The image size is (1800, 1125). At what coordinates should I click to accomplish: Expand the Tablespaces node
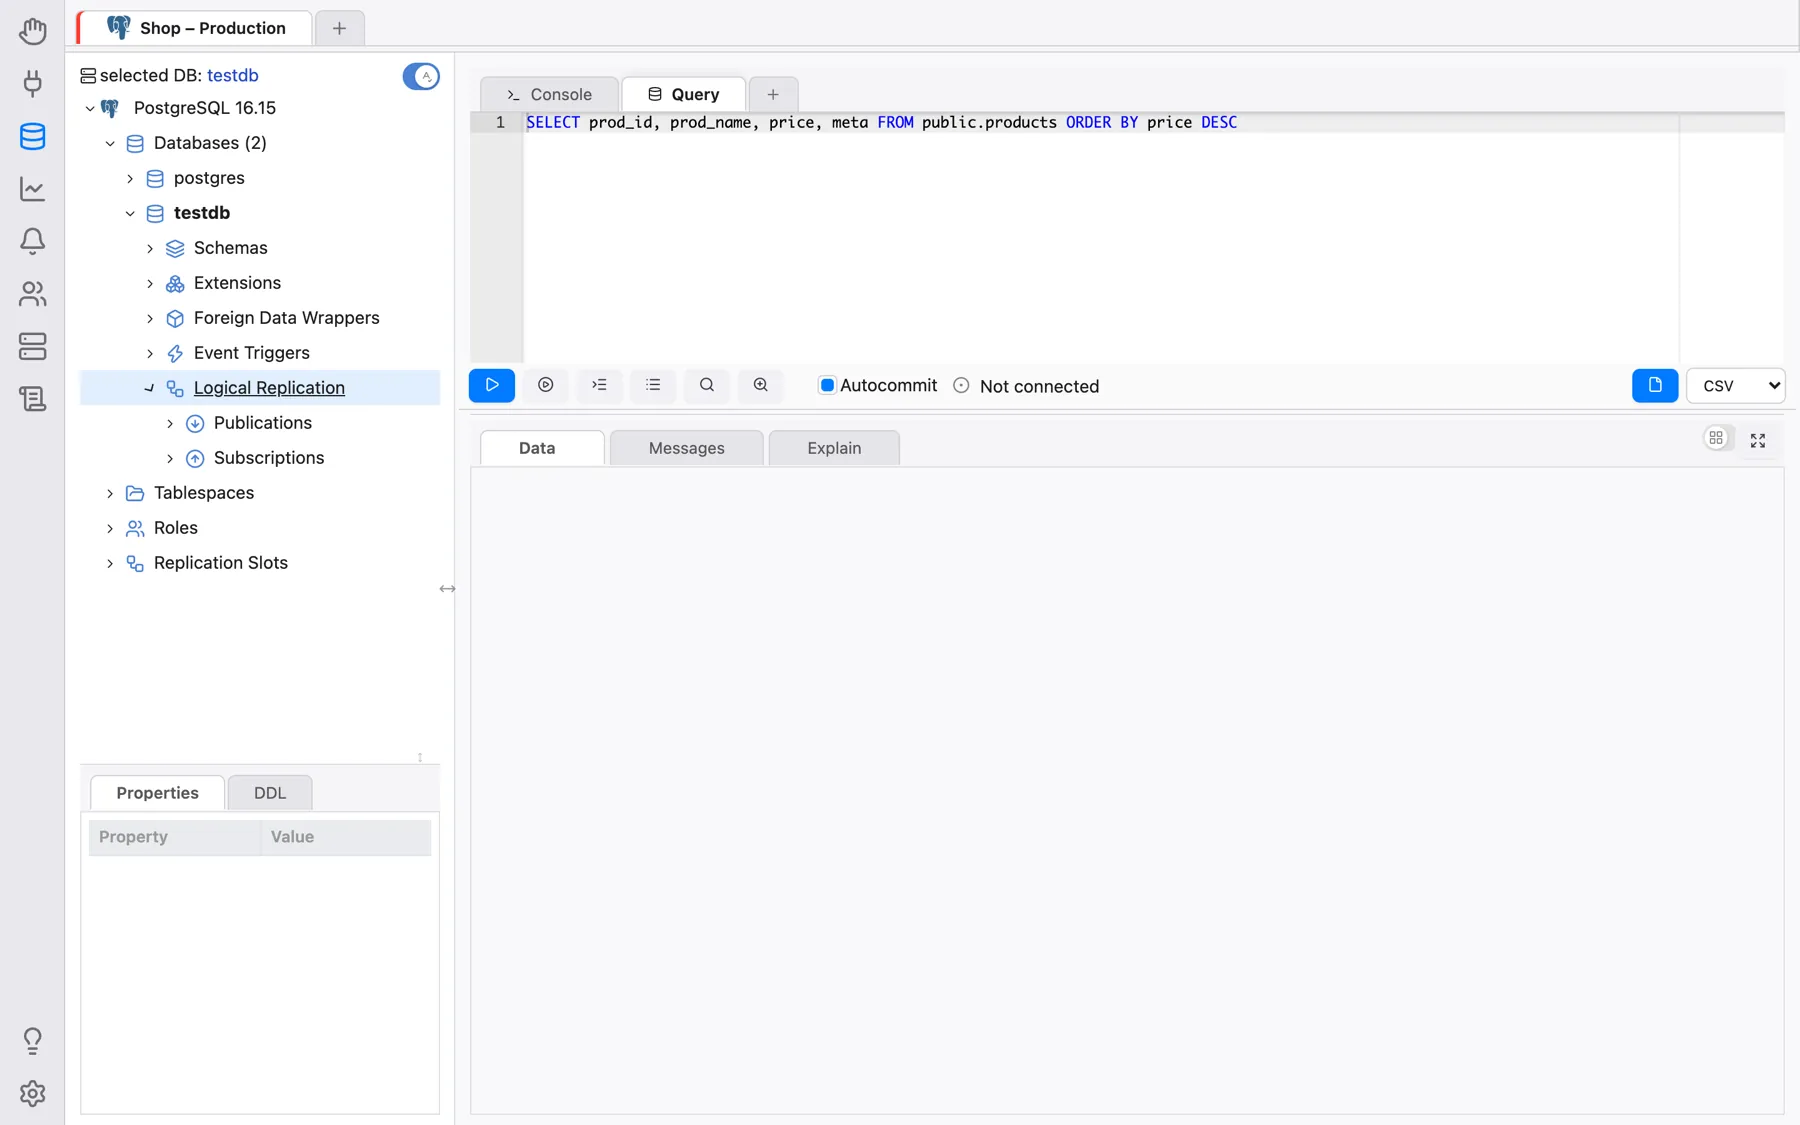pyautogui.click(x=110, y=493)
